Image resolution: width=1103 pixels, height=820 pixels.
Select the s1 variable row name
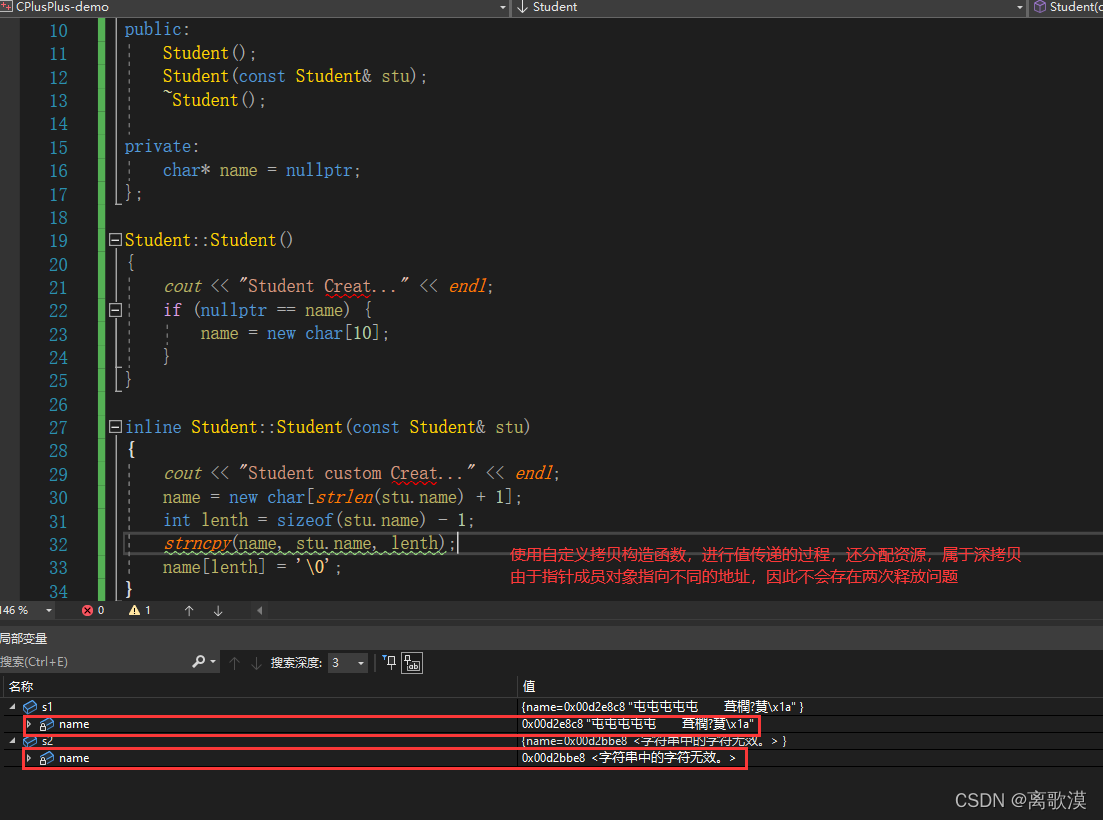coord(46,707)
